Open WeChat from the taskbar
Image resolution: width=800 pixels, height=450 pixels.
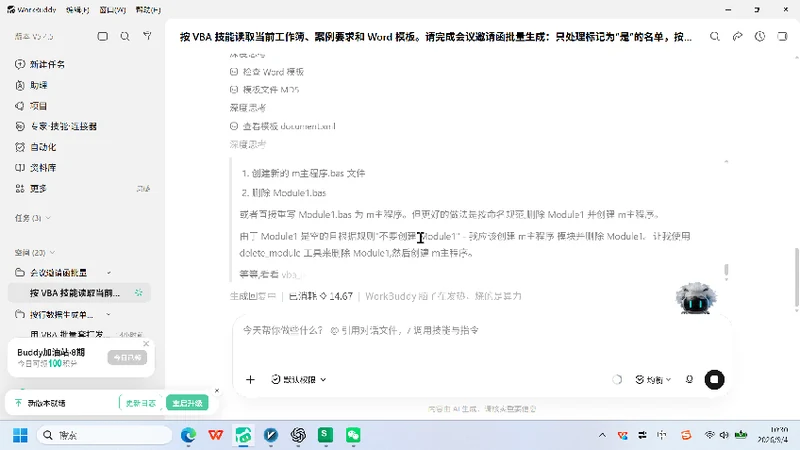coord(353,435)
